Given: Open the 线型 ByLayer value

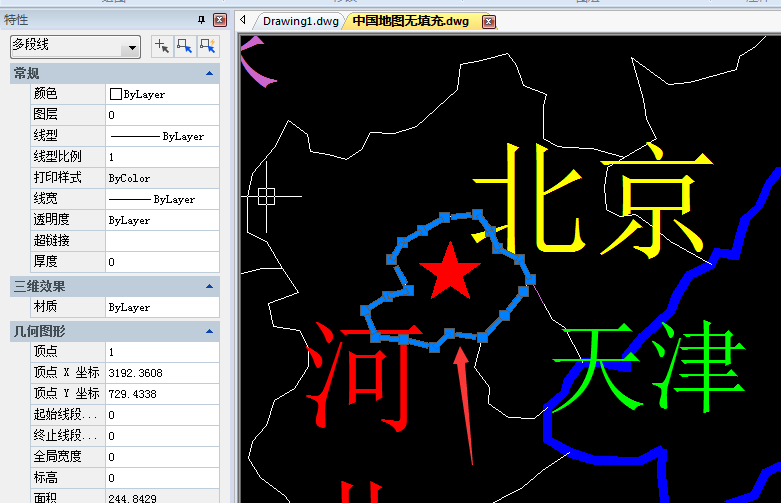Looking at the screenshot, I should click(x=162, y=136).
